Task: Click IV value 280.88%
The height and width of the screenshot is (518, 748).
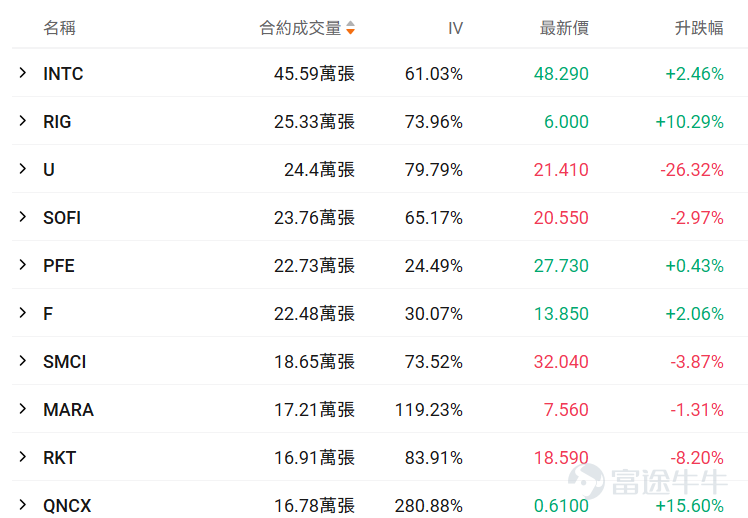Action: pyautogui.click(x=429, y=506)
